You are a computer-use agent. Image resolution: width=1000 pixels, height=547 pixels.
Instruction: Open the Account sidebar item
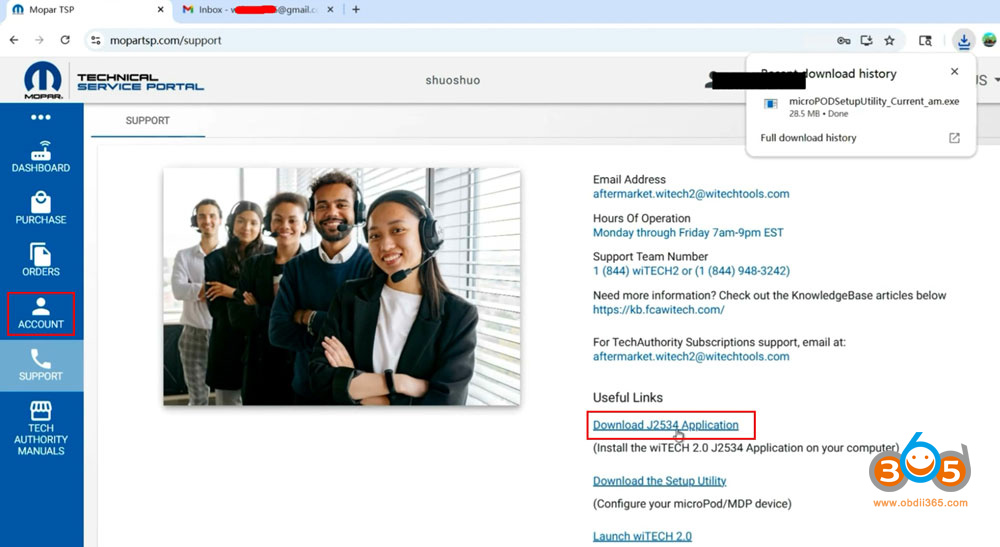coord(41,312)
